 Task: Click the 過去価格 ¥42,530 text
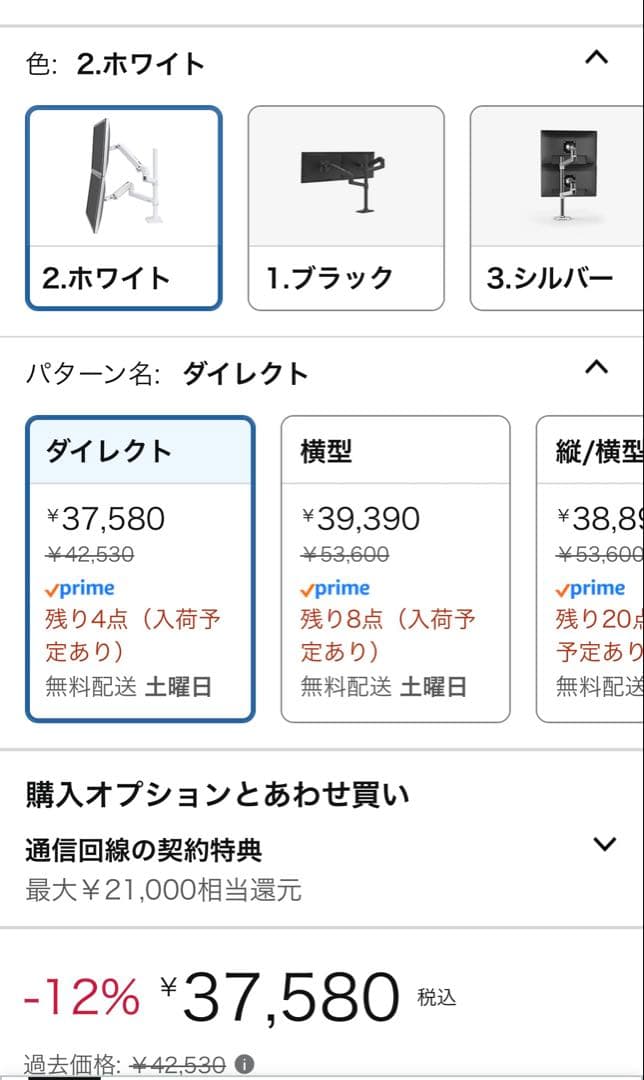click(x=125, y=1066)
